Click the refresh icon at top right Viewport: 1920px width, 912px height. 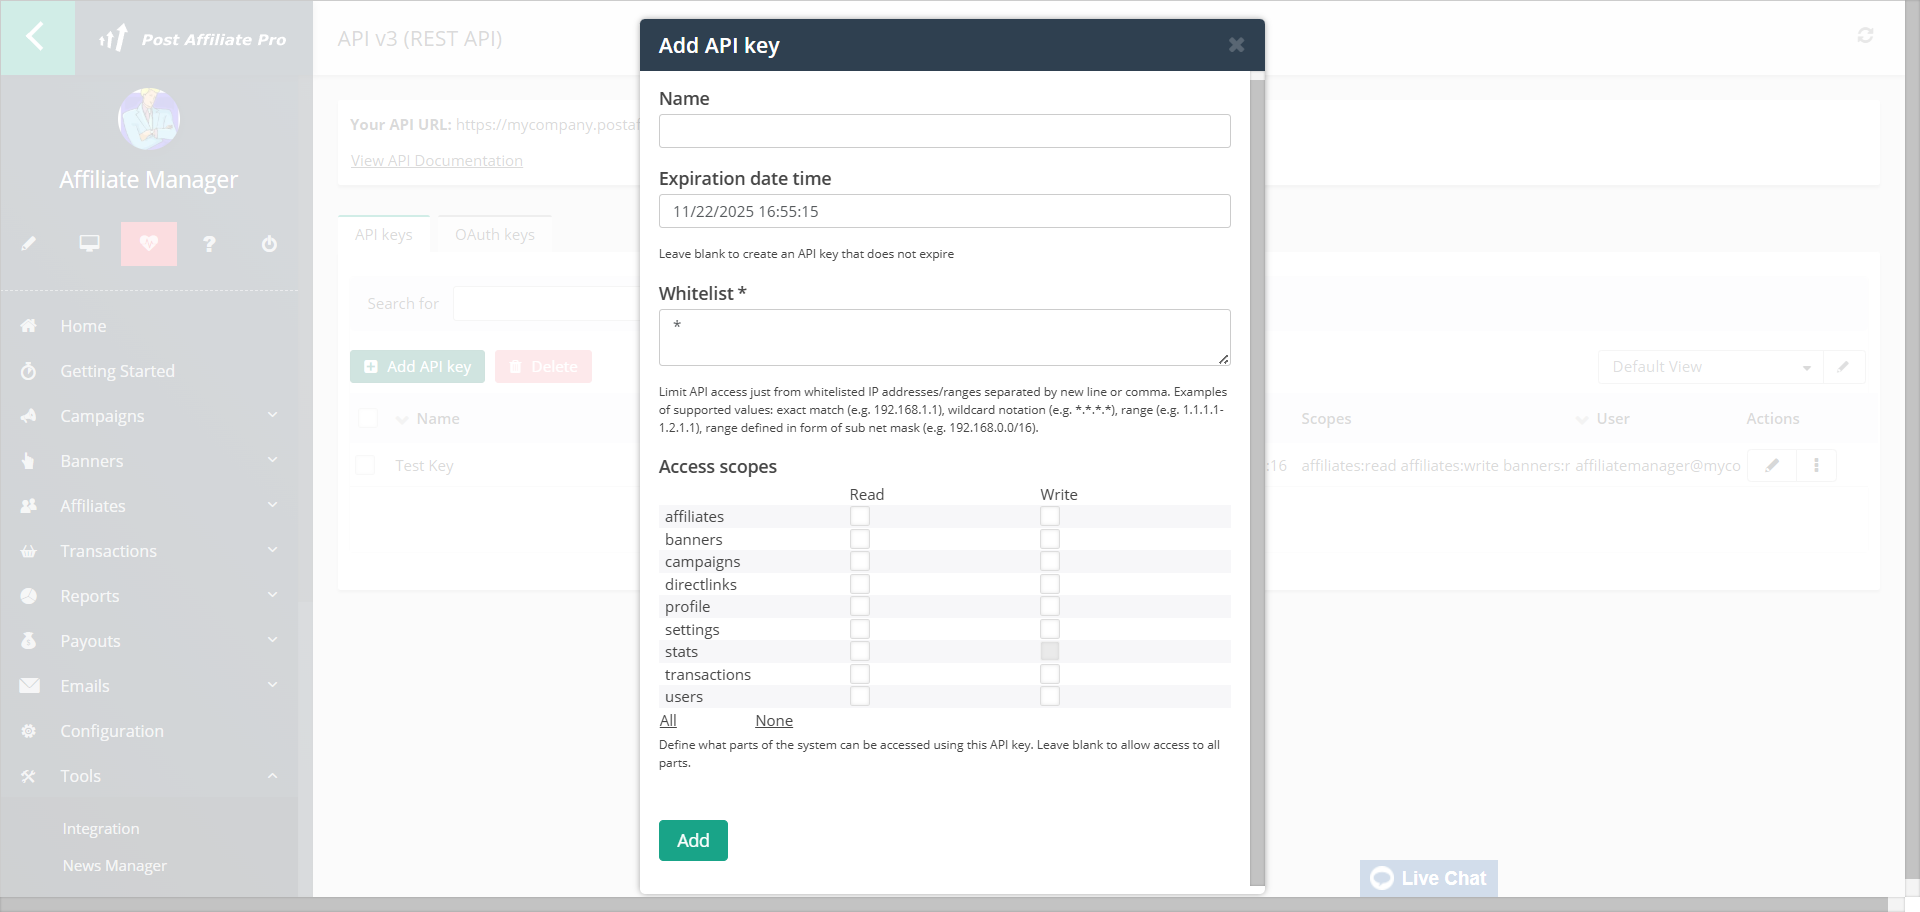[x=1865, y=36]
